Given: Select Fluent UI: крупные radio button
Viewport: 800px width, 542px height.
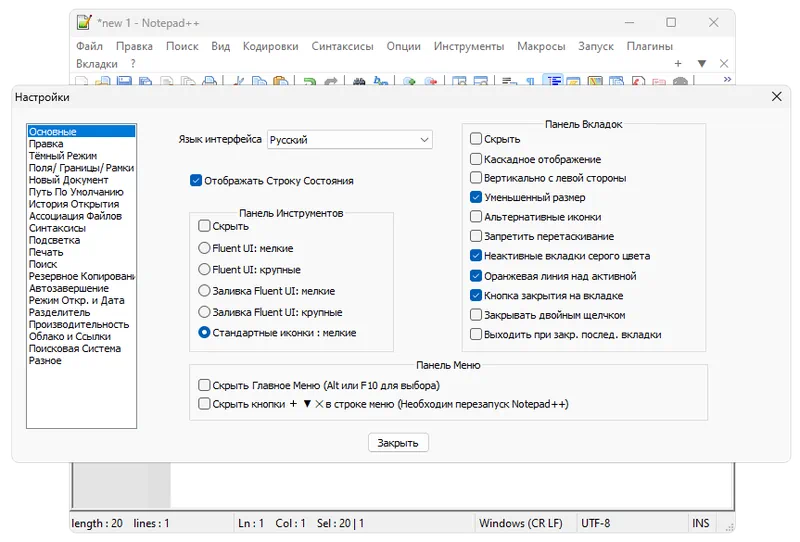Looking at the screenshot, I should tap(204, 269).
